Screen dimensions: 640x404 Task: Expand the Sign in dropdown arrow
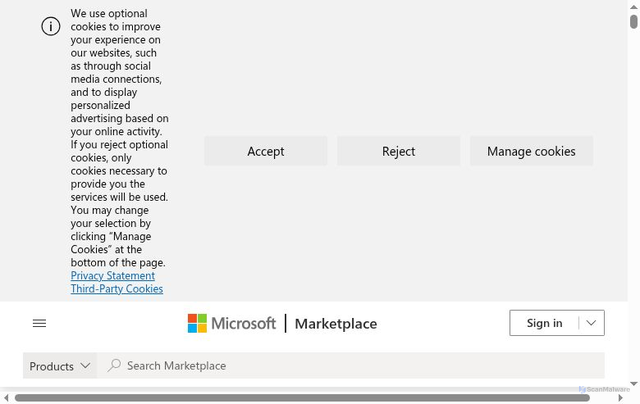591,323
